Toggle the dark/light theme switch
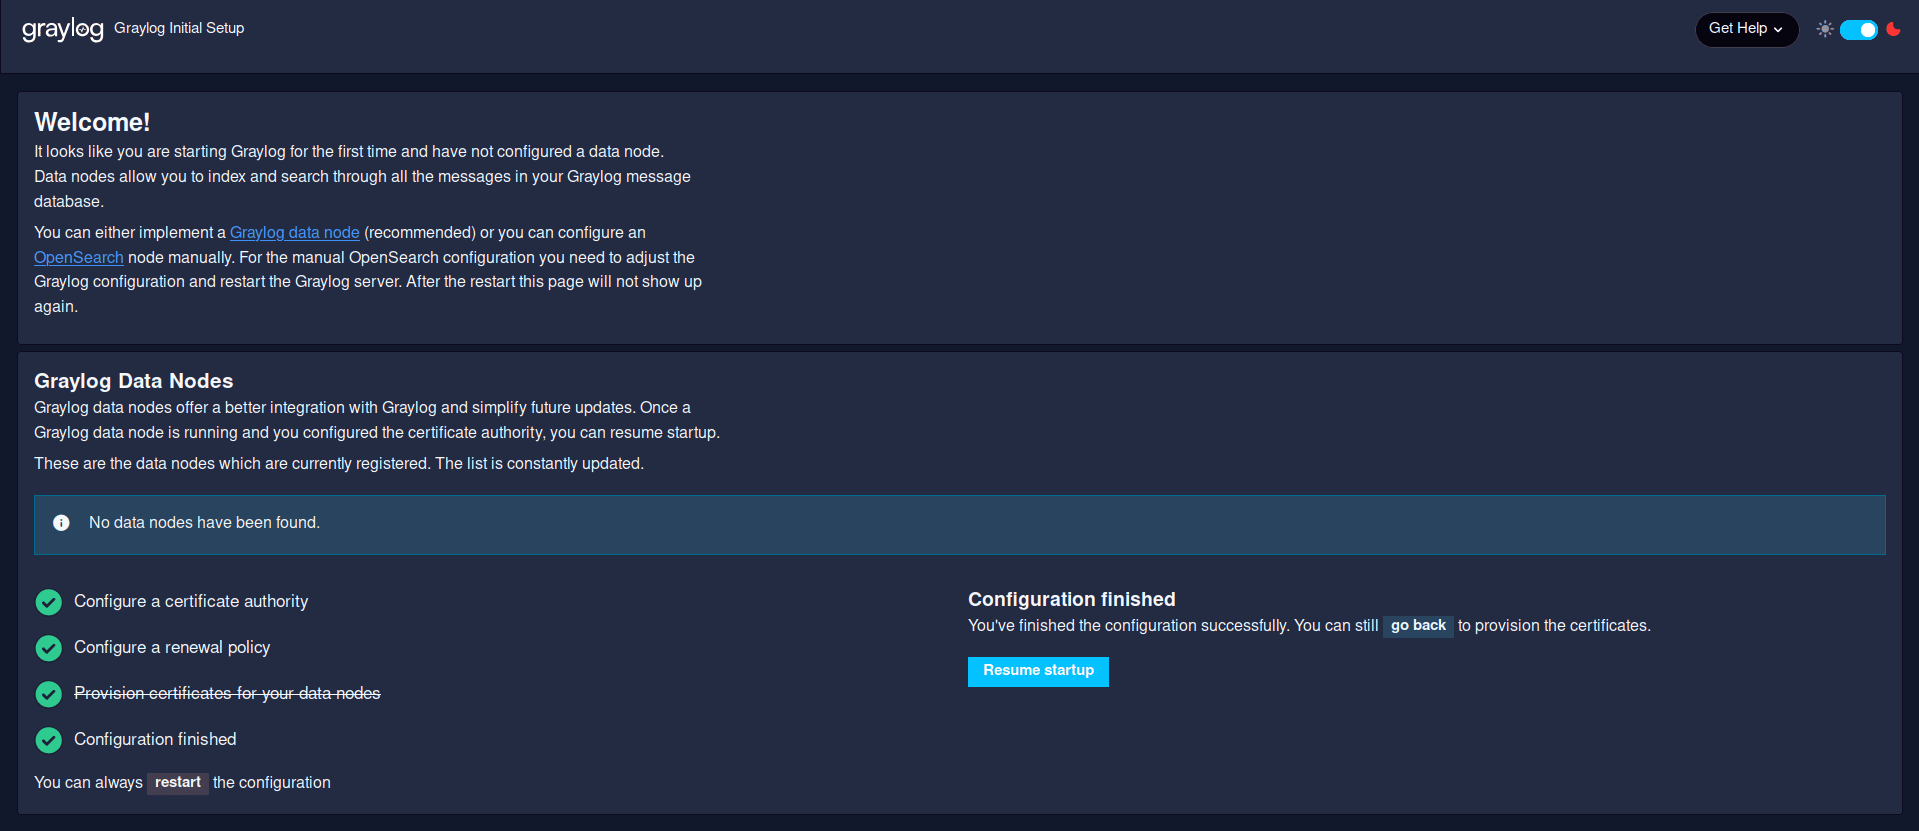1919x831 pixels. 1859,30
